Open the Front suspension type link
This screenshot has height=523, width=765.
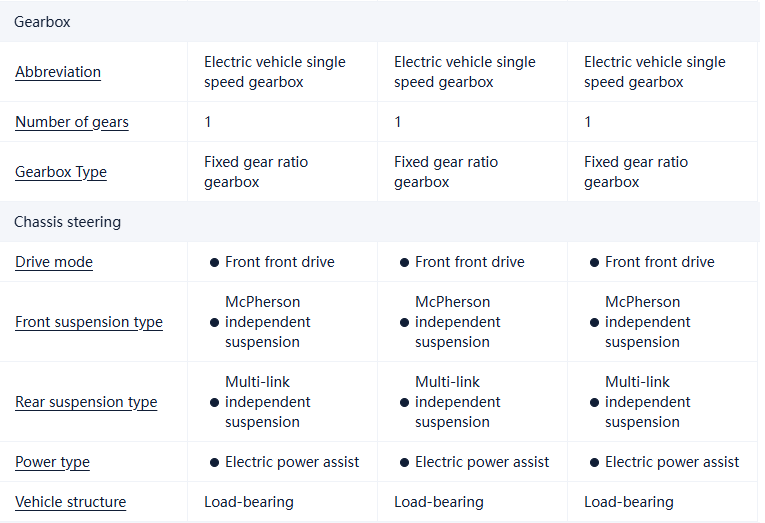89,322
